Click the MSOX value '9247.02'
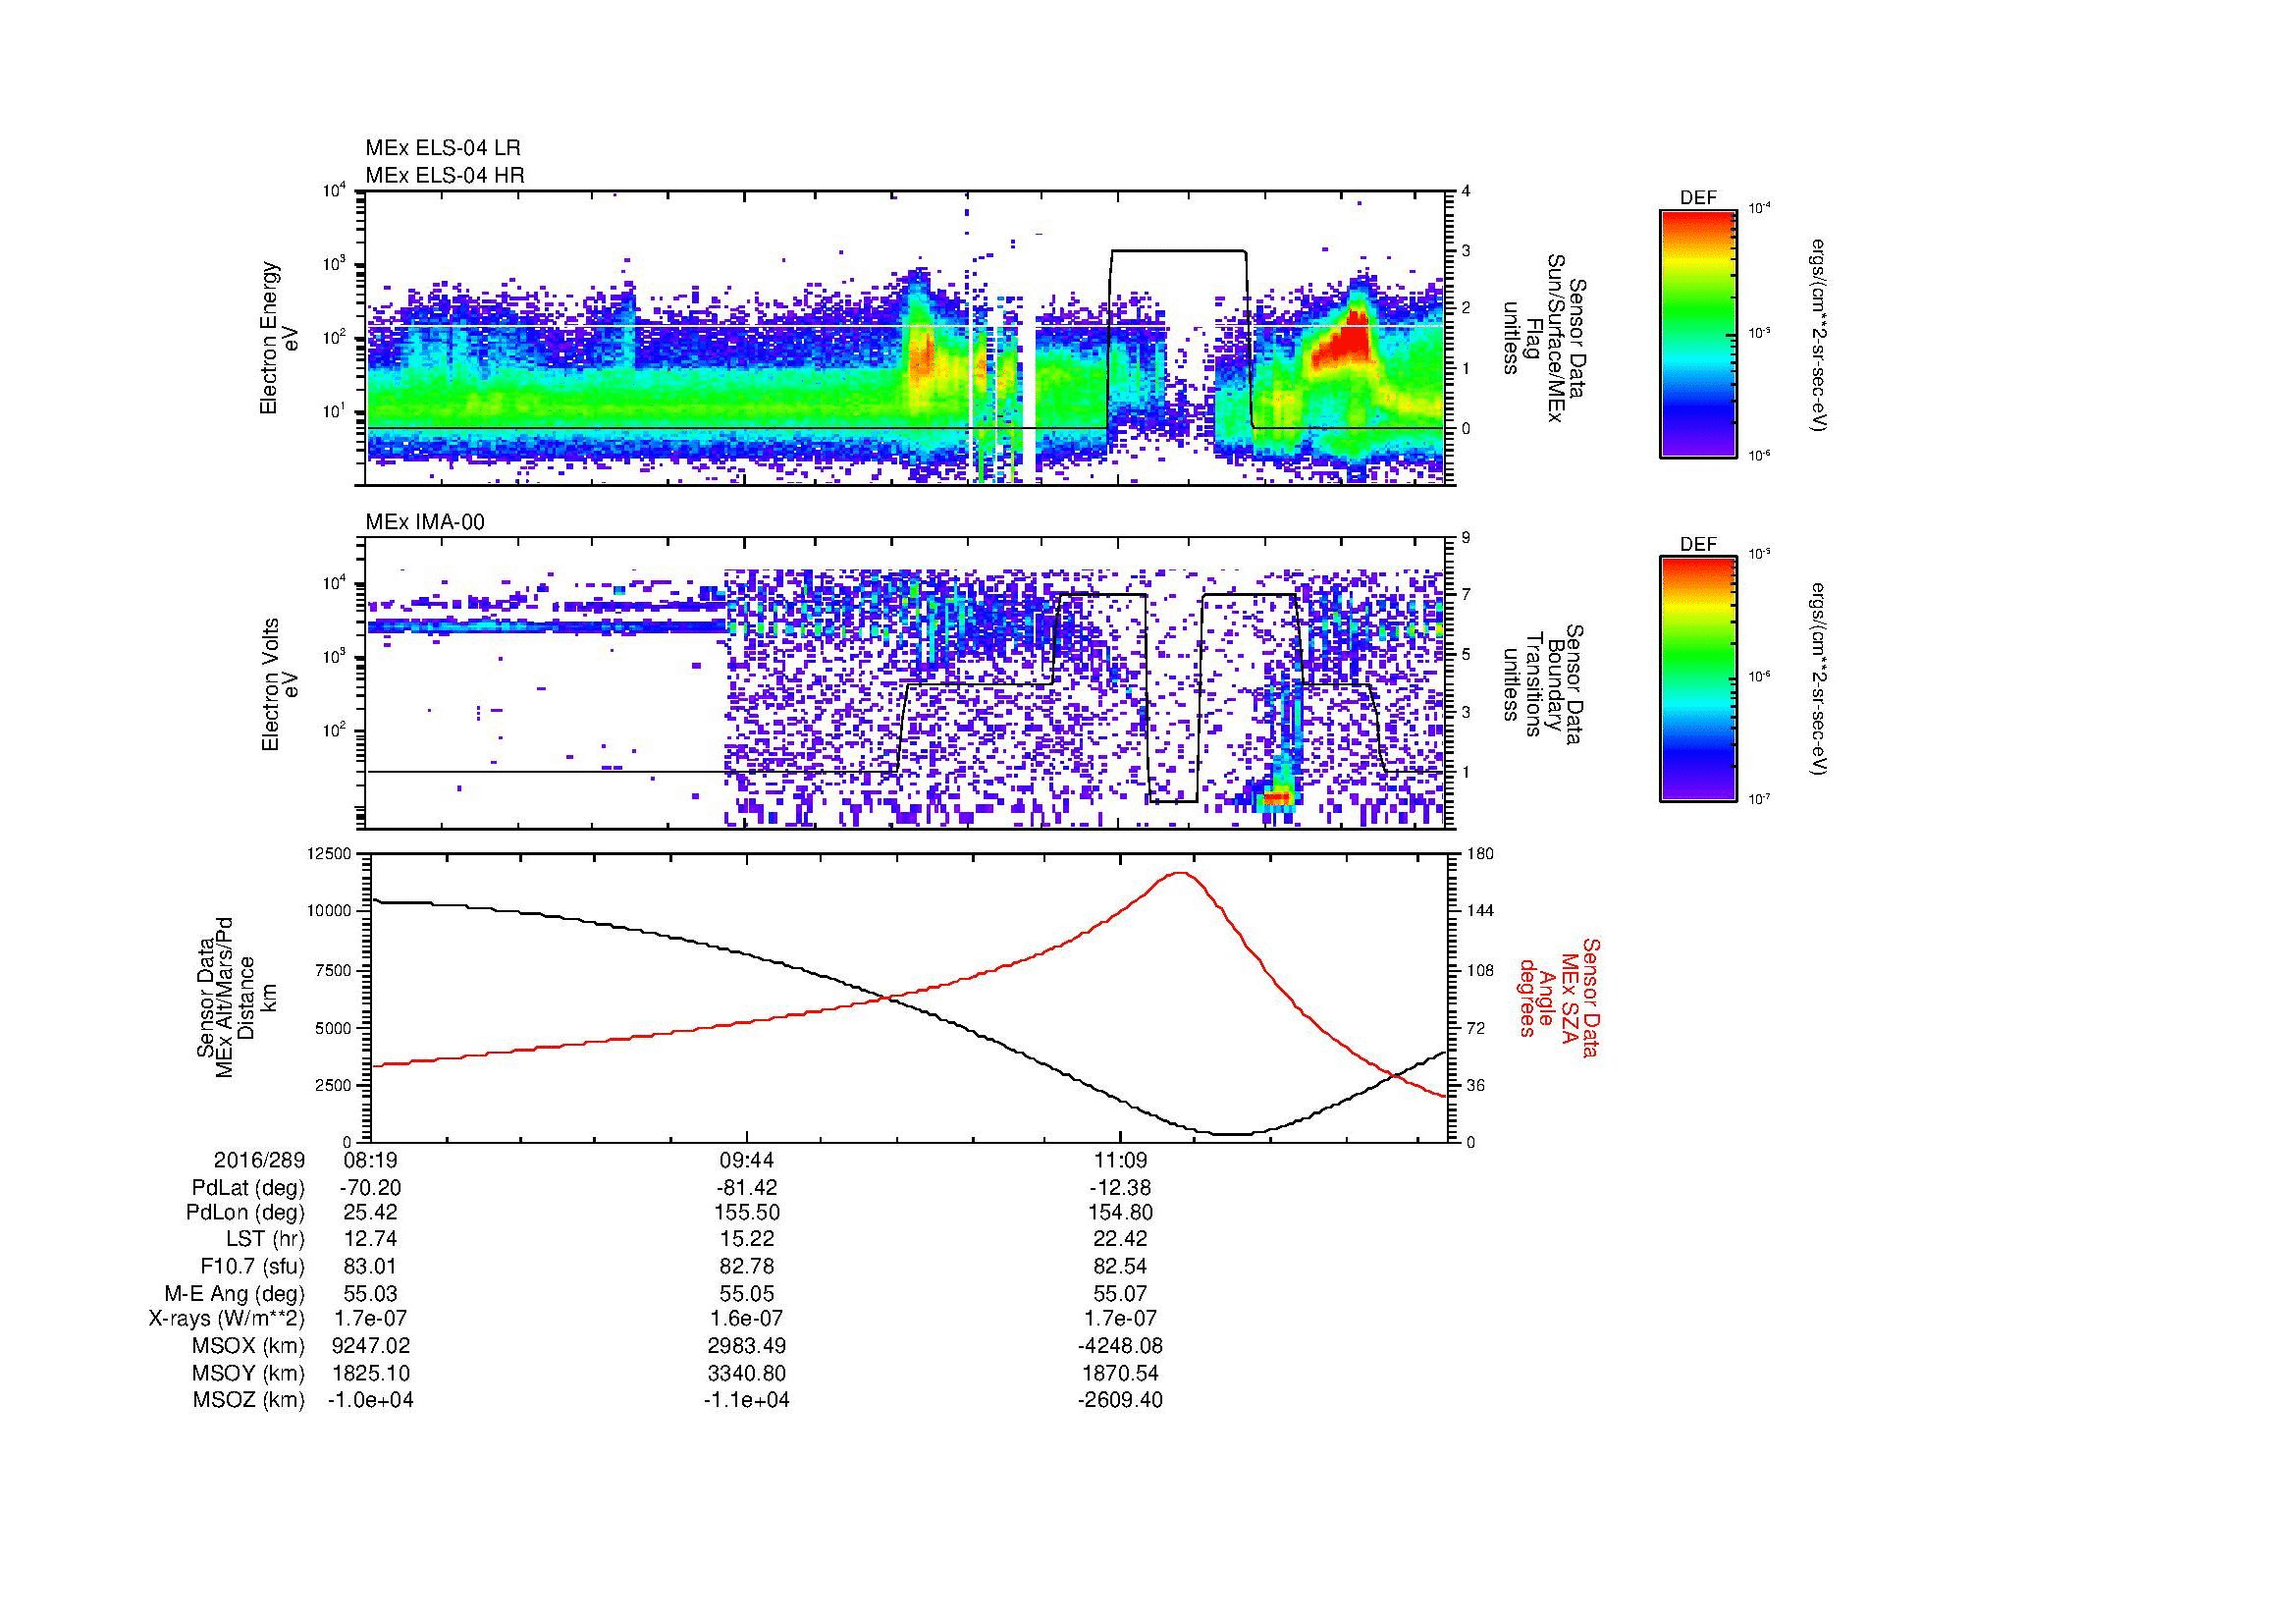This screenshot has height=1623, width=2296. click(370, 1346)
